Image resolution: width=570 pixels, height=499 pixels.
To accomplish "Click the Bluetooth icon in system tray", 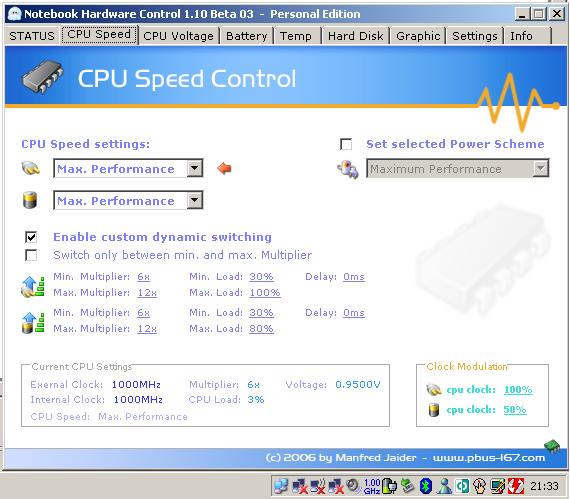I will (x=425, y=486).
